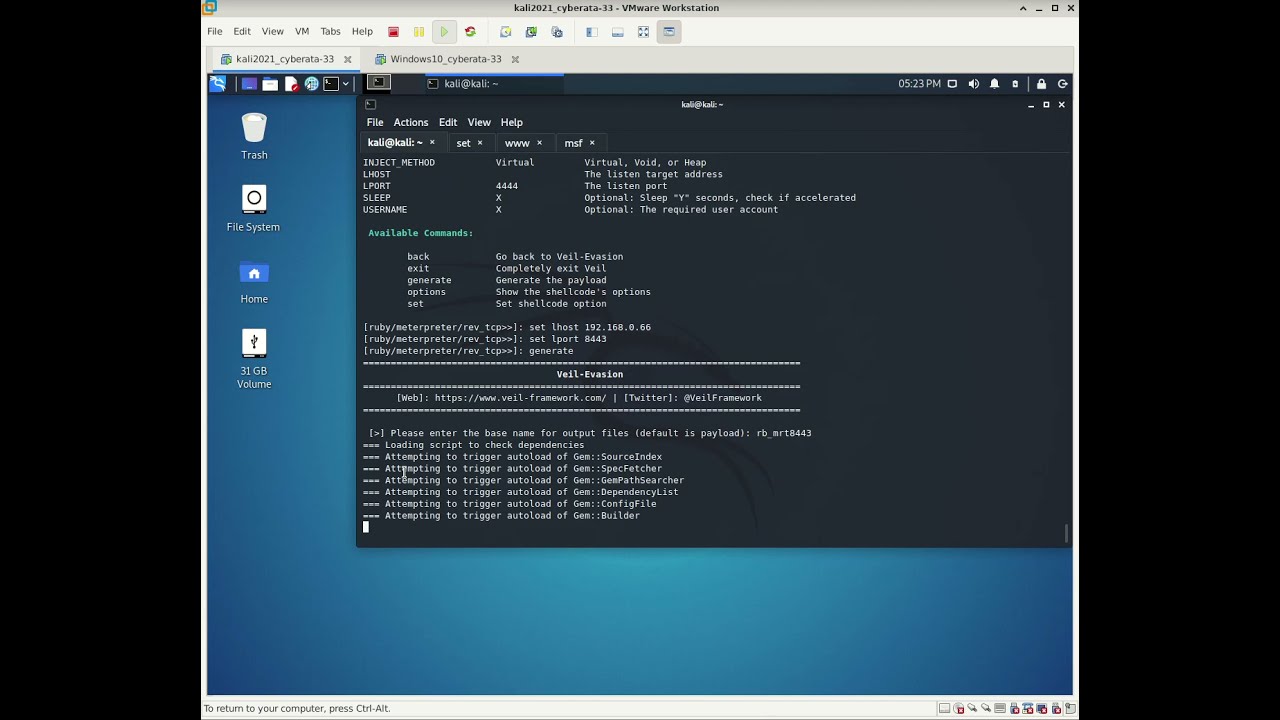The image size is (1280, 720).
Task: Click the Unity/console view icon in VMware toolbar
Action: [669, 32]
